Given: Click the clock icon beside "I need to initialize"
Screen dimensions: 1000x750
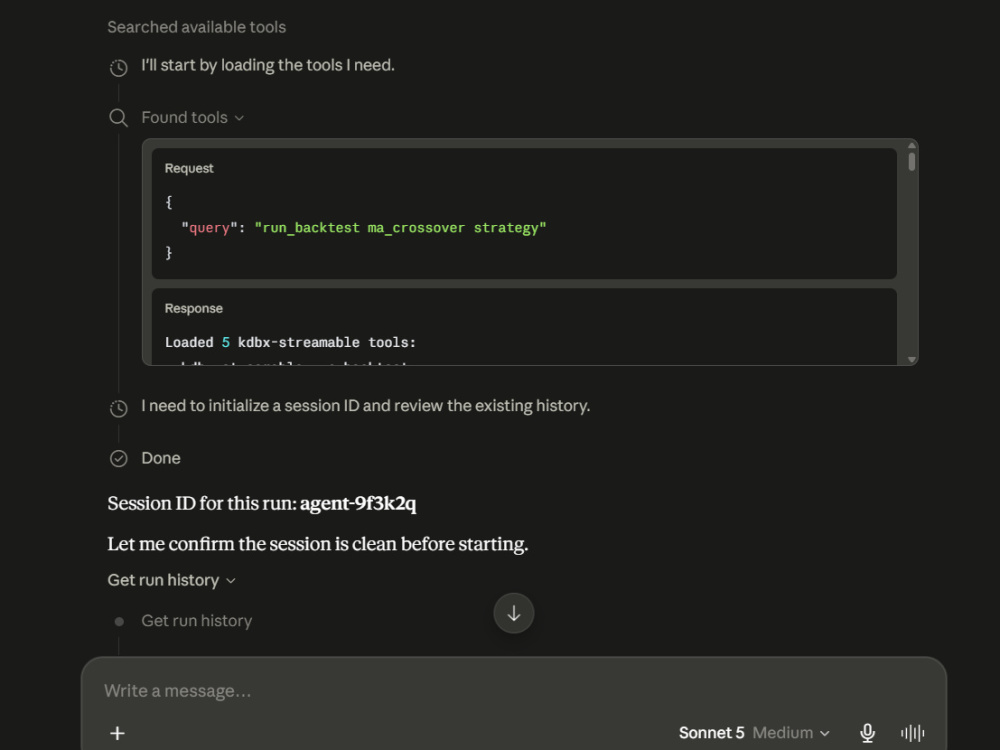Looking at the screenshot, I should click(119, 408).
